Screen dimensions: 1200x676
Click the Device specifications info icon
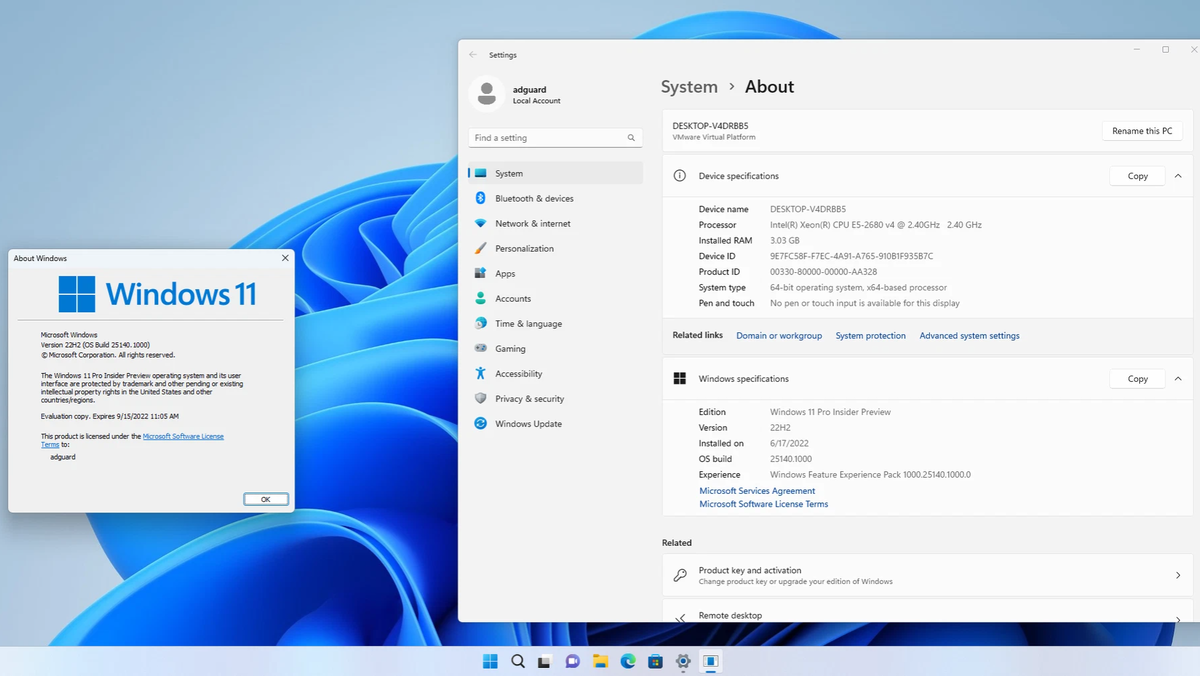[x=680, y=176]
